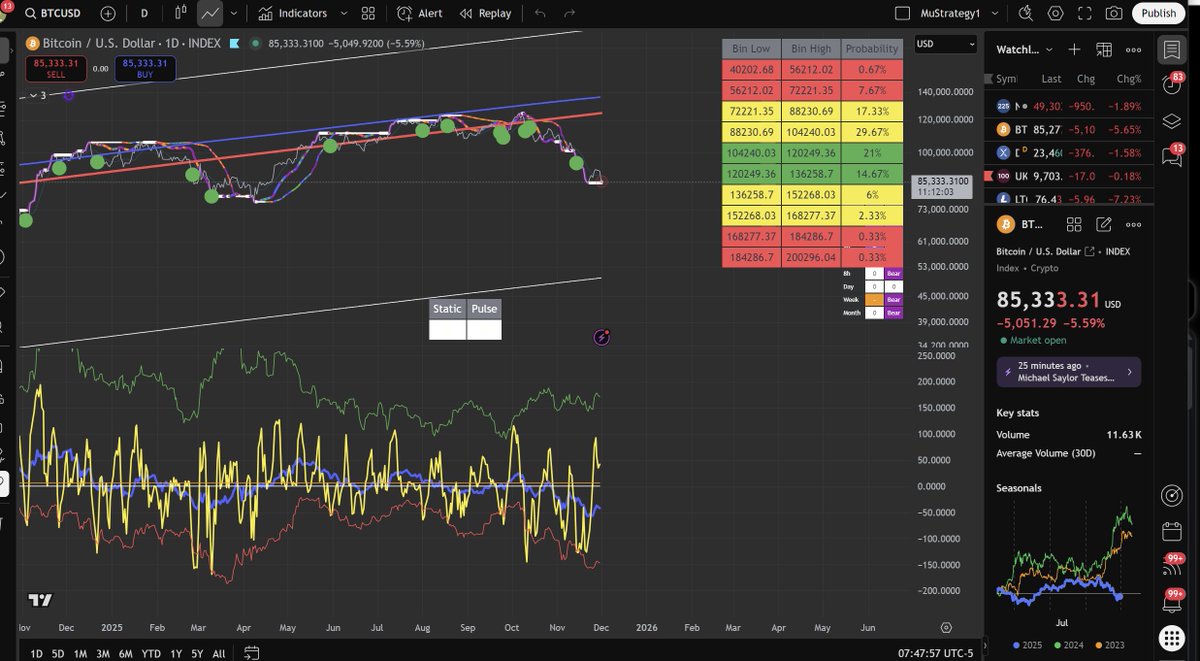Set chart range to 1D

click(36, 653)
